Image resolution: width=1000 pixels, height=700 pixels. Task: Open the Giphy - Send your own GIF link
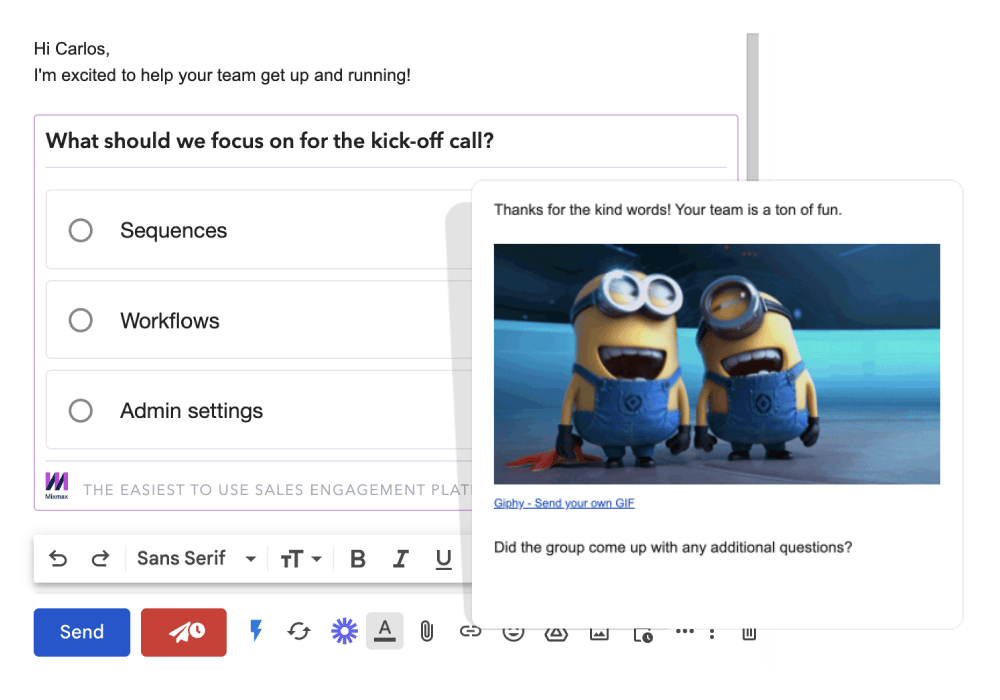tap(564, 503)
